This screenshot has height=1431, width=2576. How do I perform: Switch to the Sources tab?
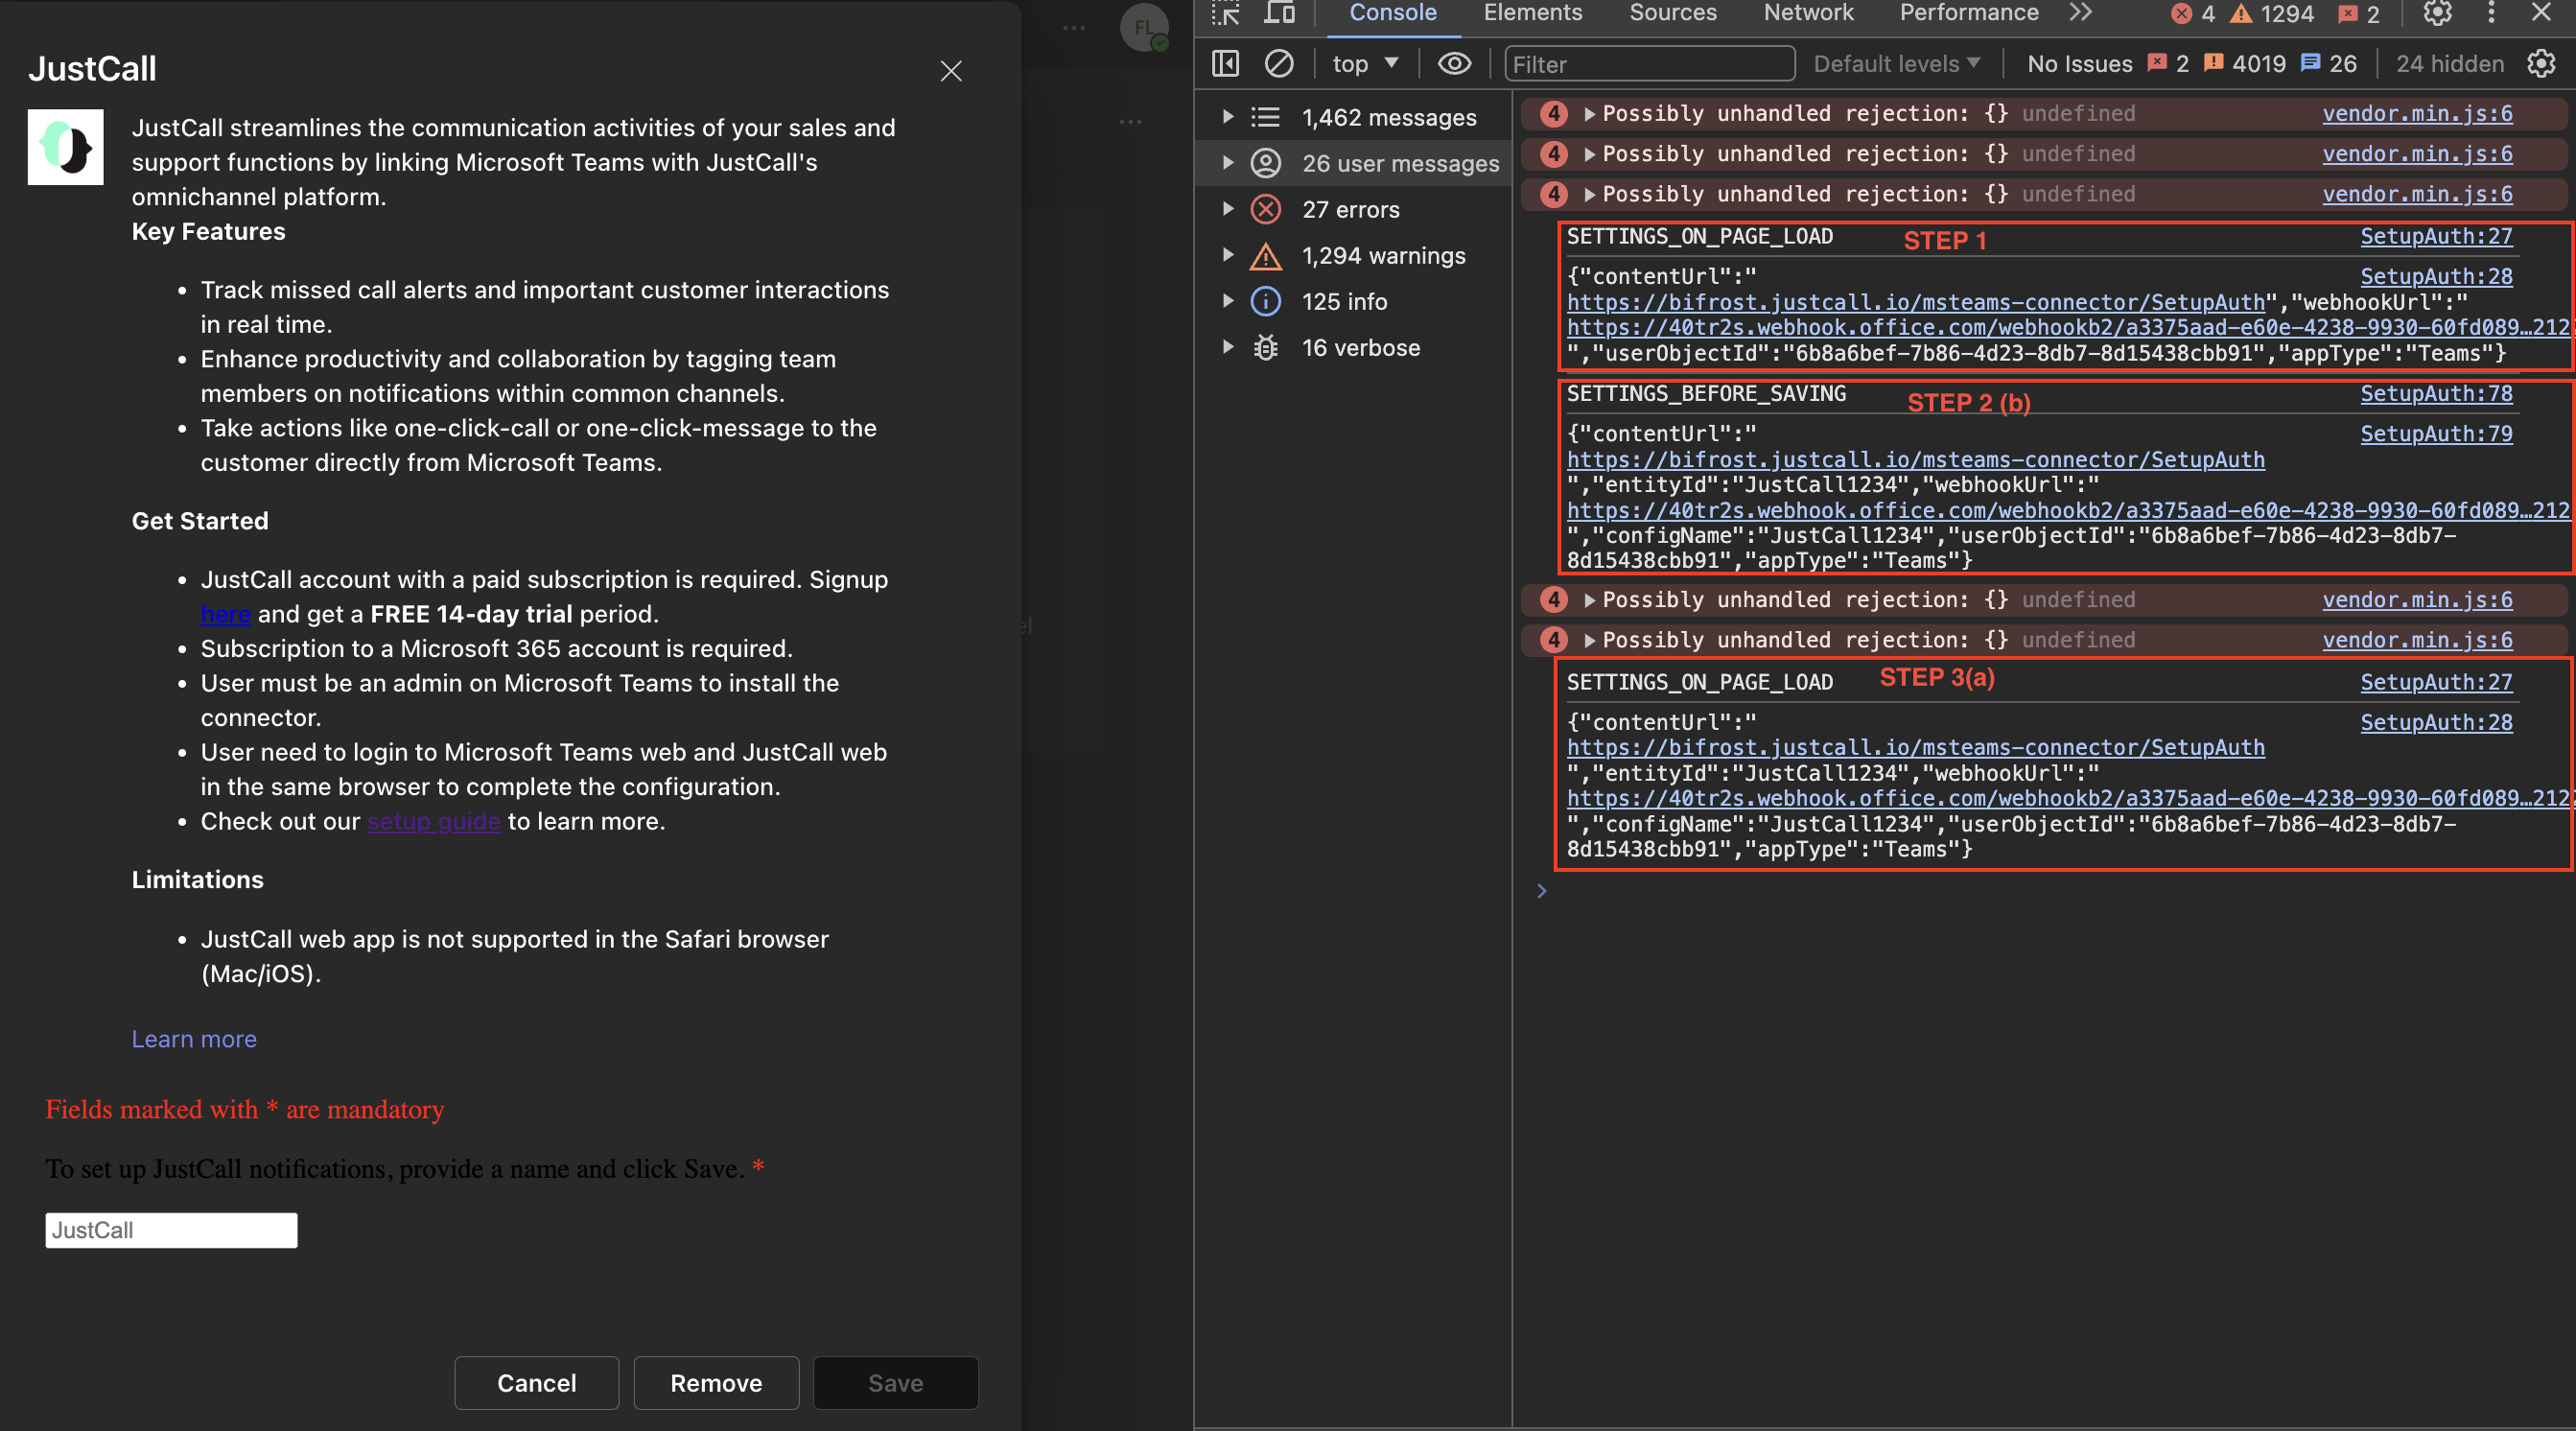[x=1673, y=13]
